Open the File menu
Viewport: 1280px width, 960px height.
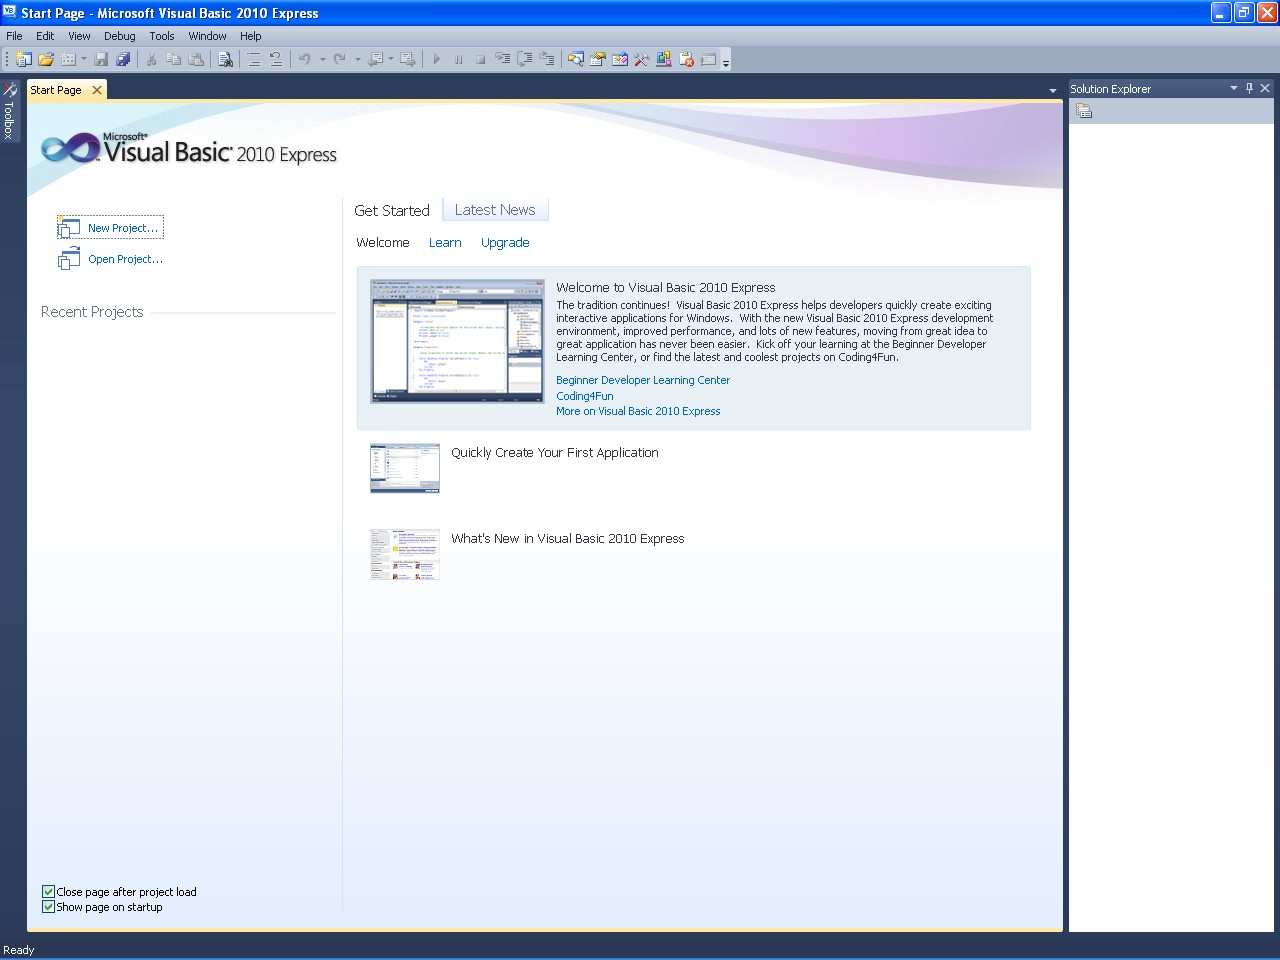pos(14,36)
